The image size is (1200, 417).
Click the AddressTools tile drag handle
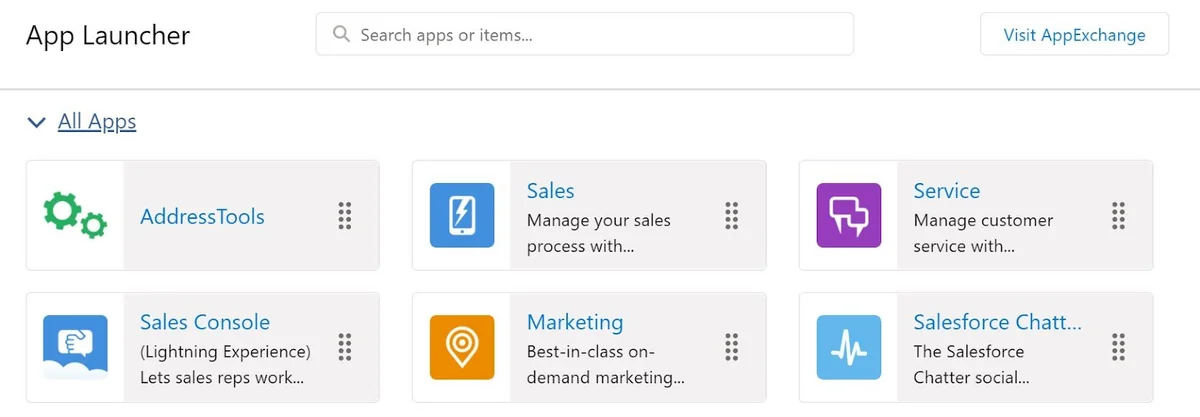[x=345, y=215]
